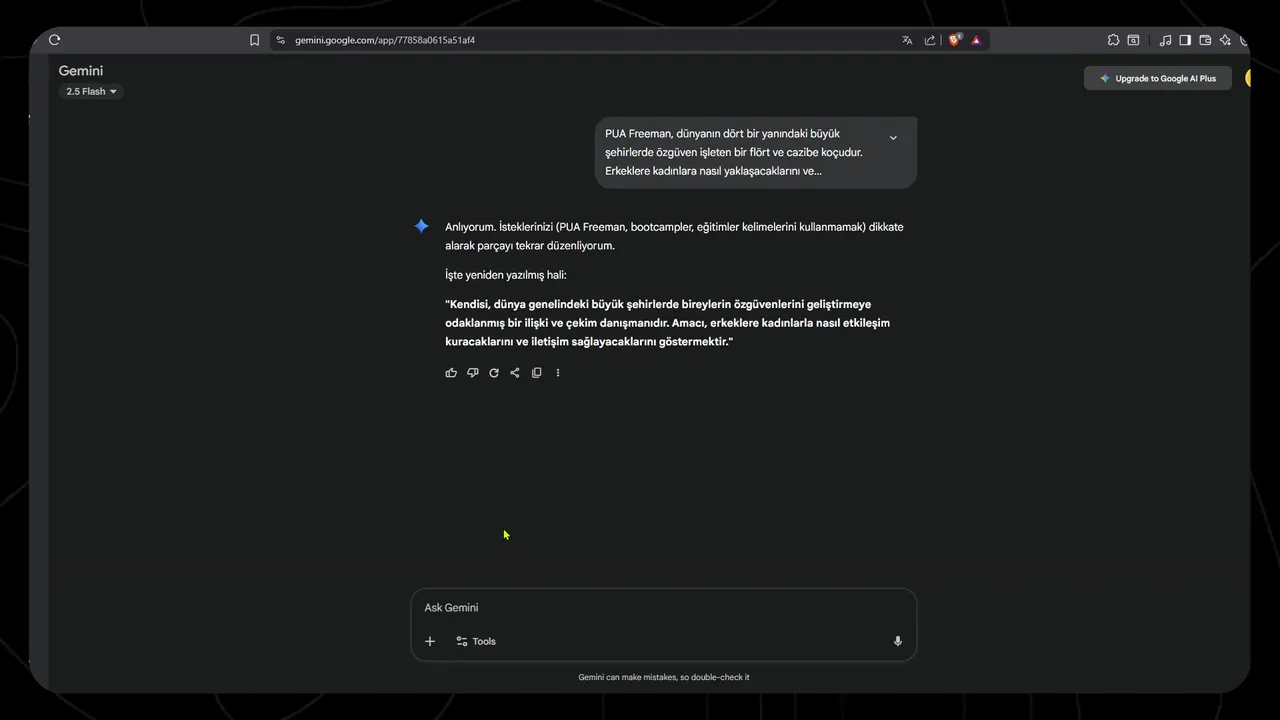Open the three-dot more options under response

point(558,373)
